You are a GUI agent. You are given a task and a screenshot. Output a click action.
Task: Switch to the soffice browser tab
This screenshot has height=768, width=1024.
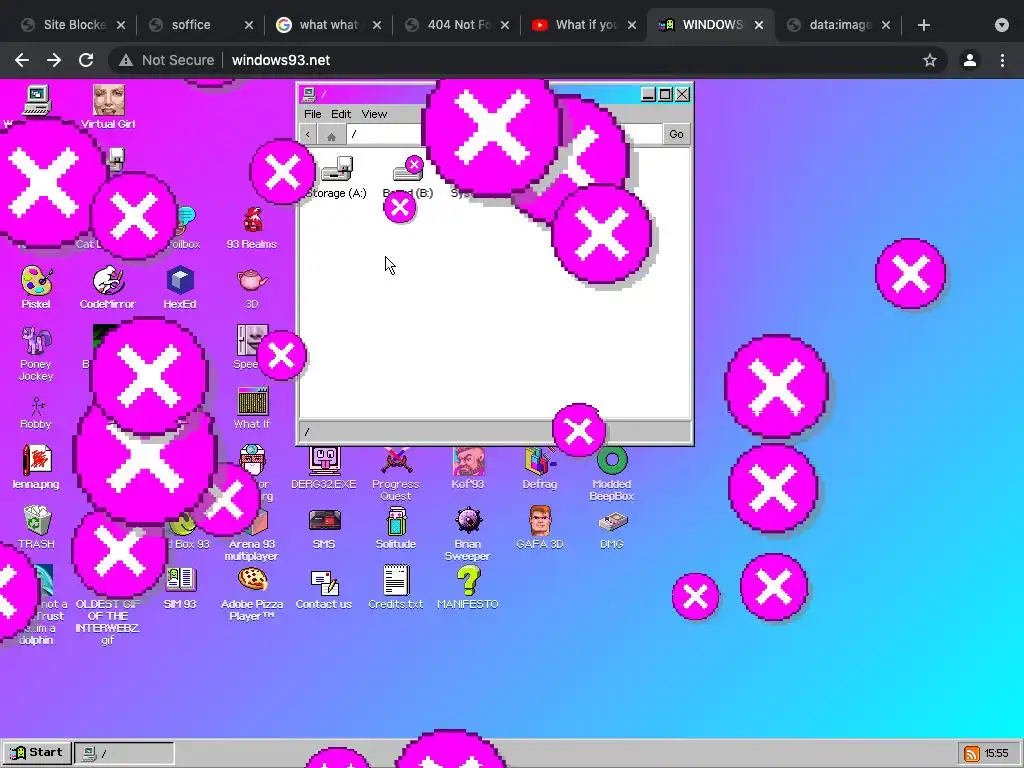pos(201,25)
